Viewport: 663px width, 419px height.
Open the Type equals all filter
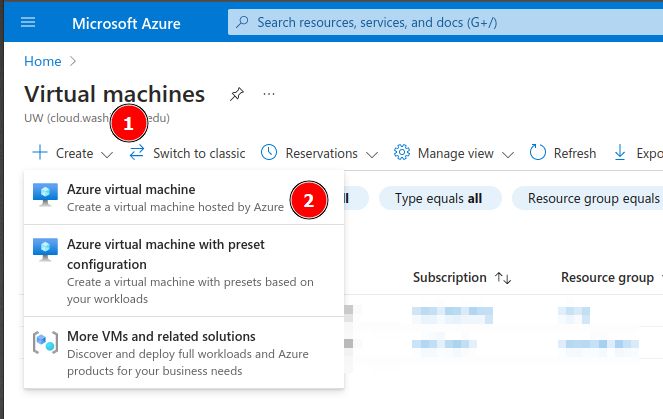(440, 198)
